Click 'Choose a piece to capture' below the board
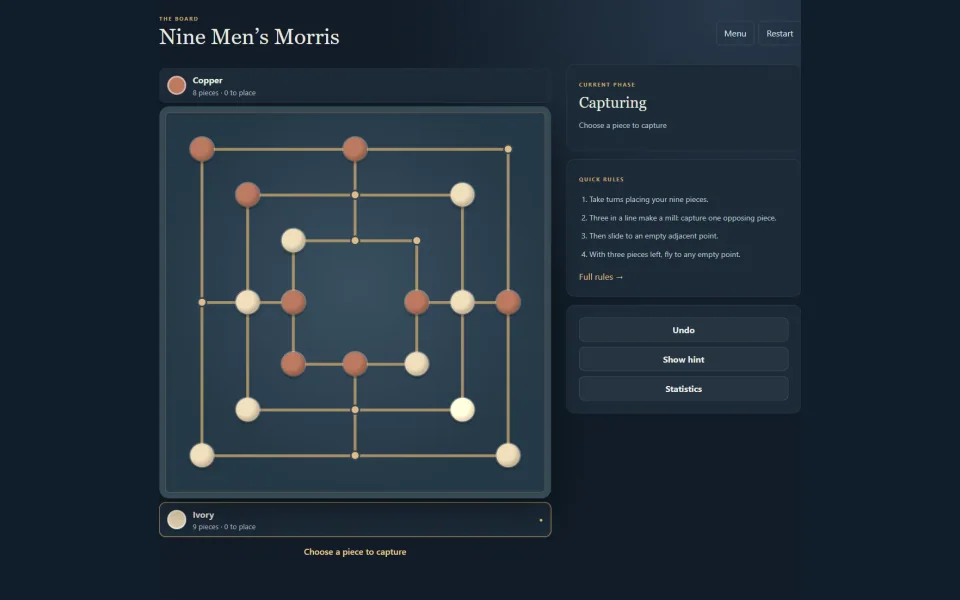 pos(355,552)
